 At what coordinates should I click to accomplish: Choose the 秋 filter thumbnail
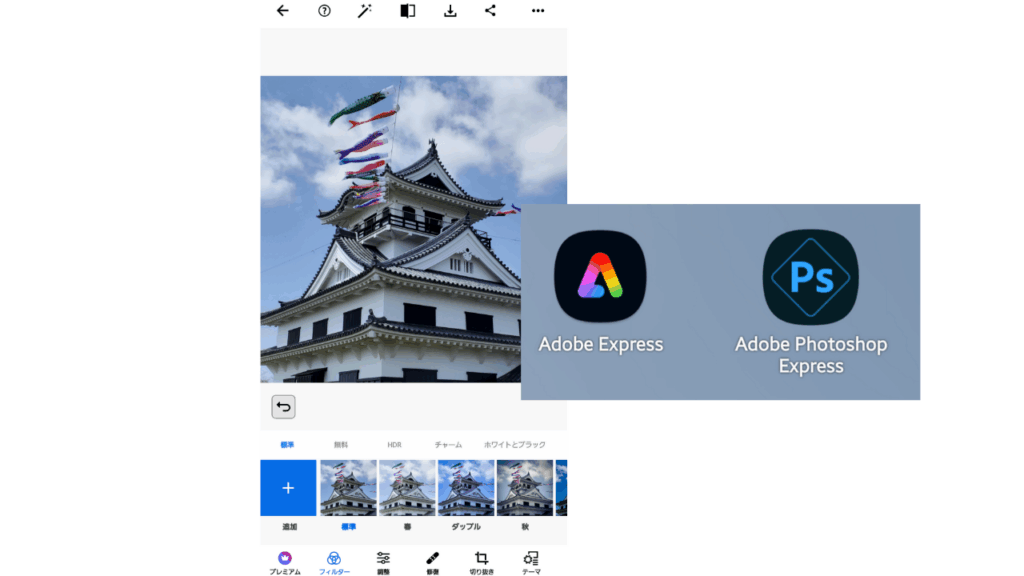(524, 488)
